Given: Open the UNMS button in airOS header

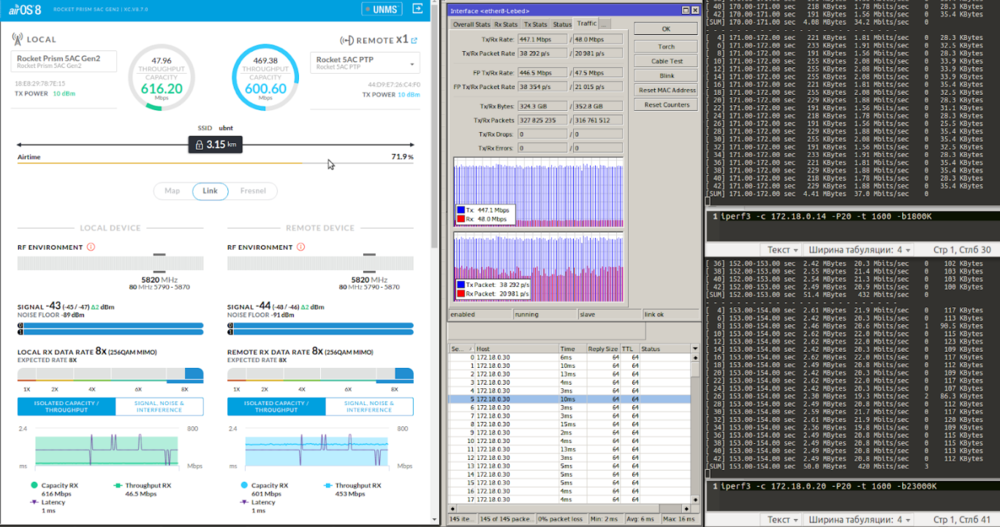Looking at the screenshot, I should (x=381, y=9).
